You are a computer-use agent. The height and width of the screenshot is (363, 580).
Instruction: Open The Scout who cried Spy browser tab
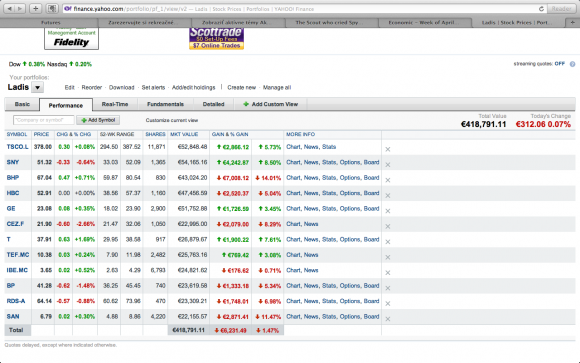331,23
